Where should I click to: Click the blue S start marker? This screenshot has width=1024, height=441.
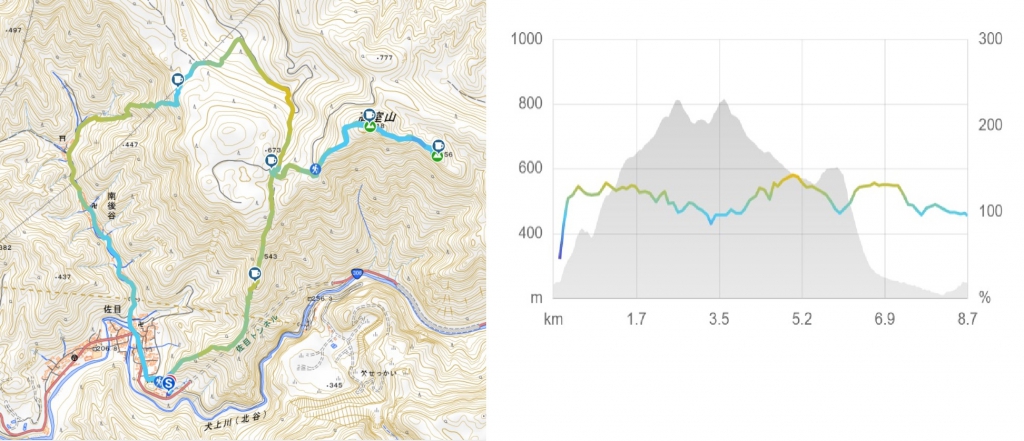pos(169,384)
